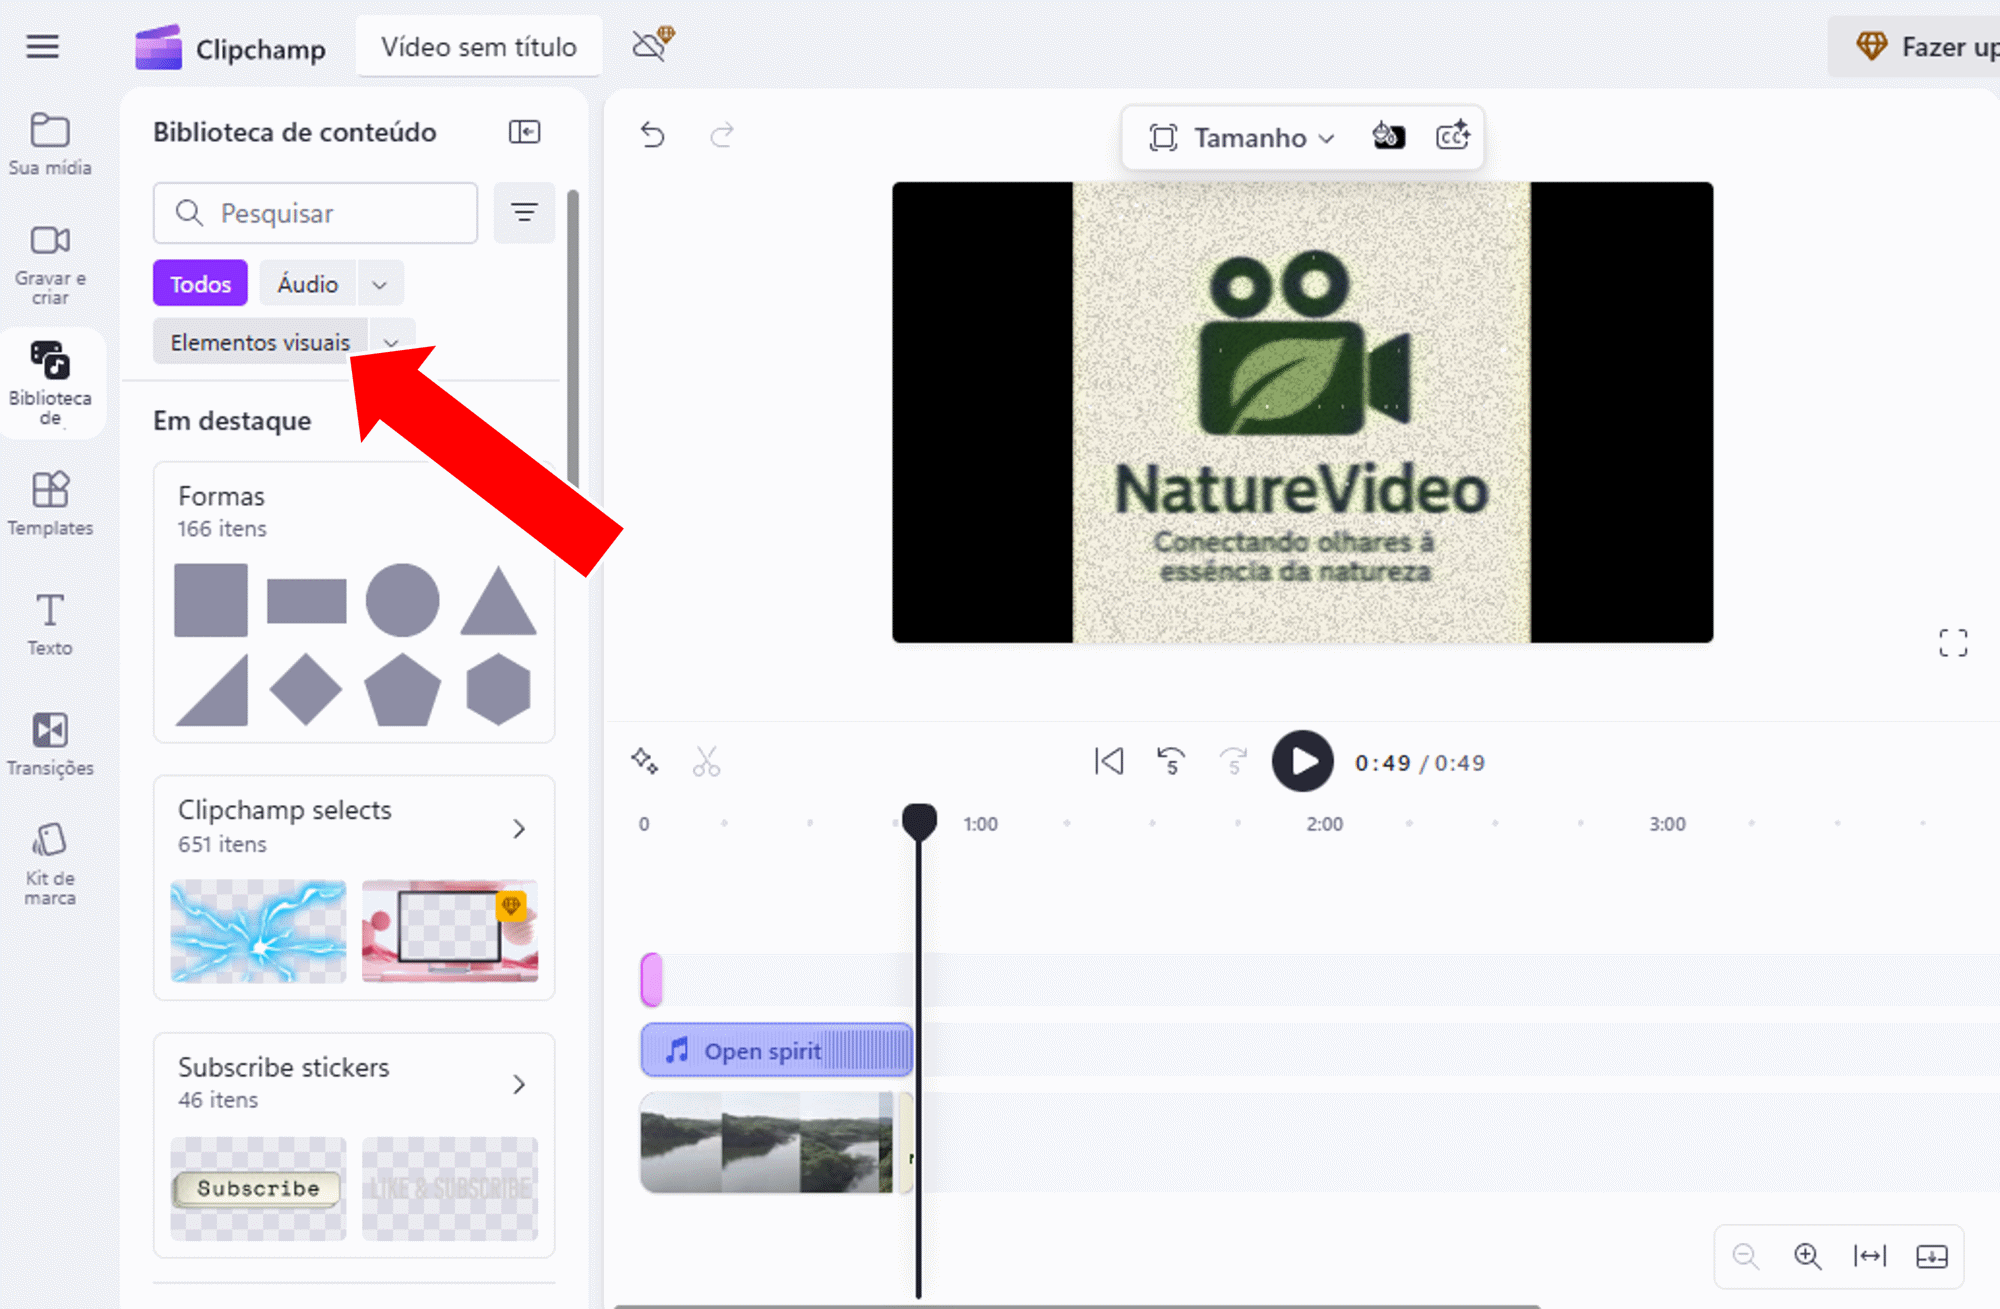The width and height of the screenshot is (2000, 1309).
Task: Toggle the auto captions CC icon
Action: coord(1452,136)
